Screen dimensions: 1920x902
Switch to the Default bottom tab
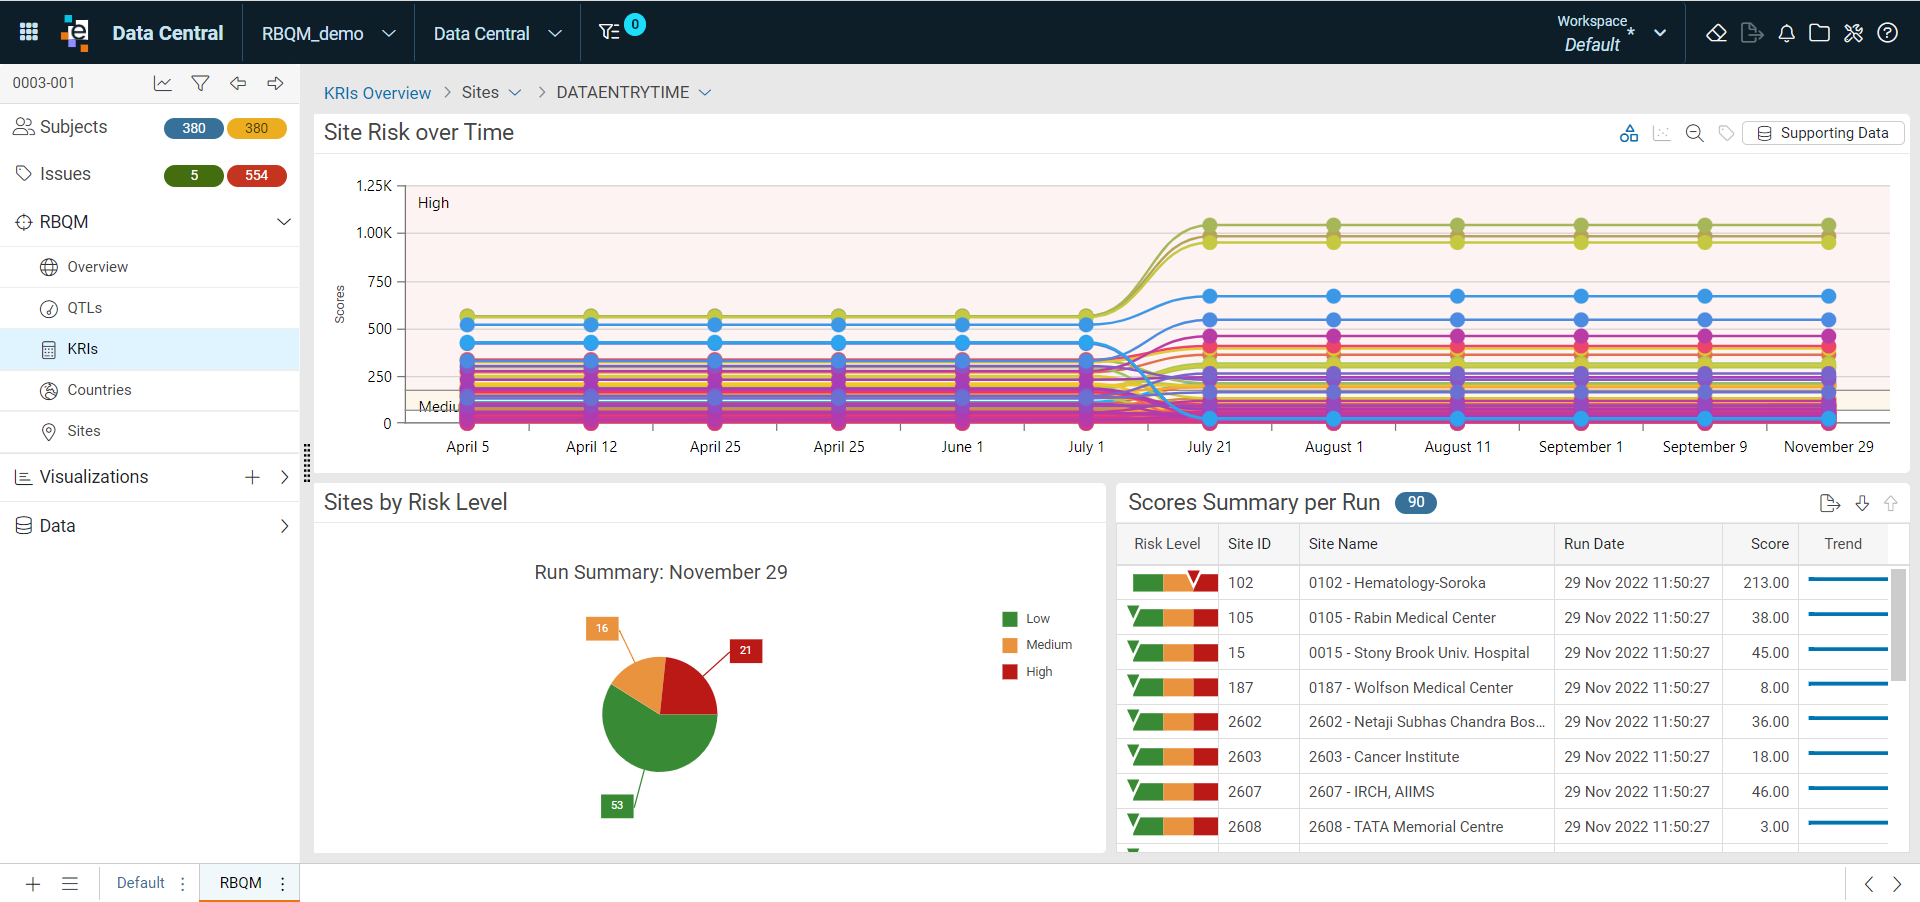point(141,883)
